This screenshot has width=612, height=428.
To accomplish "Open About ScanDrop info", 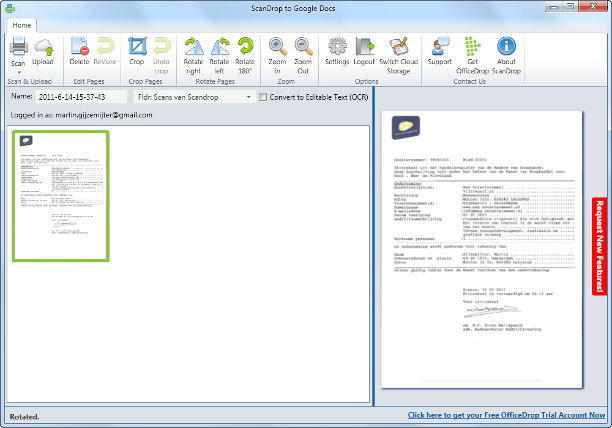I will (x=506, y=56).
